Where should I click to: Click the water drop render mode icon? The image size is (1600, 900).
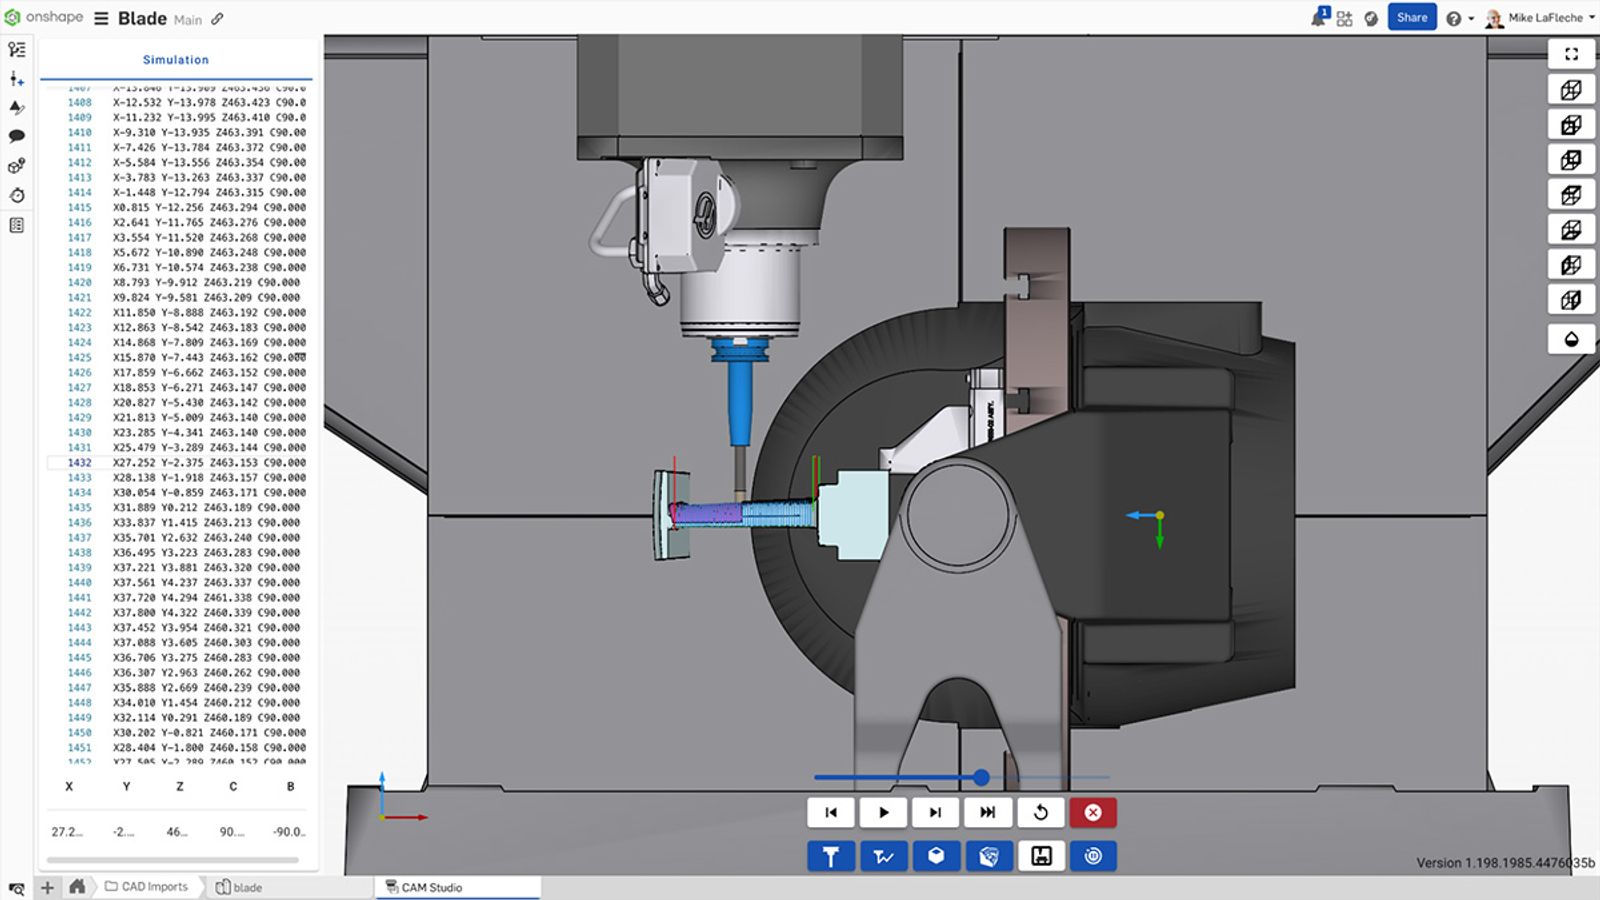coord(1571,339)
